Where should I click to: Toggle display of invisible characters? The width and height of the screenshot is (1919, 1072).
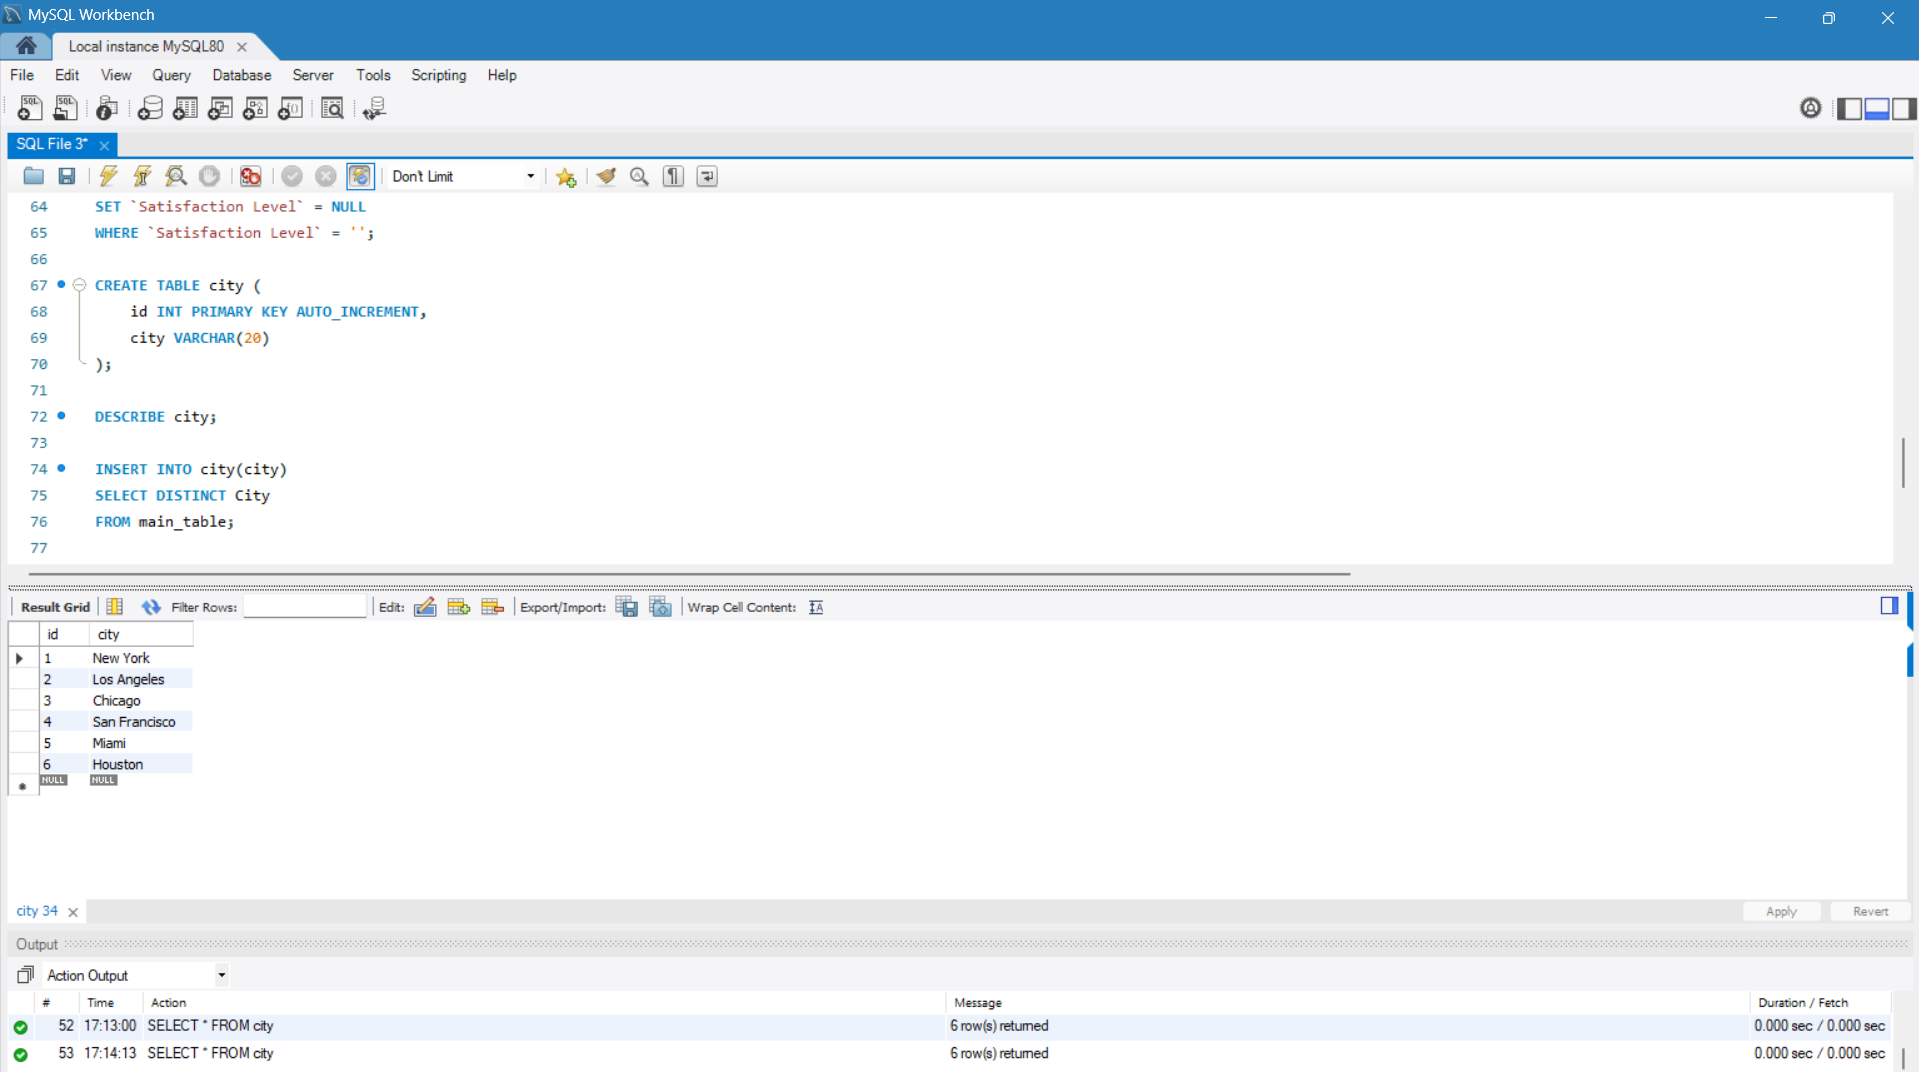pos(673,176)
